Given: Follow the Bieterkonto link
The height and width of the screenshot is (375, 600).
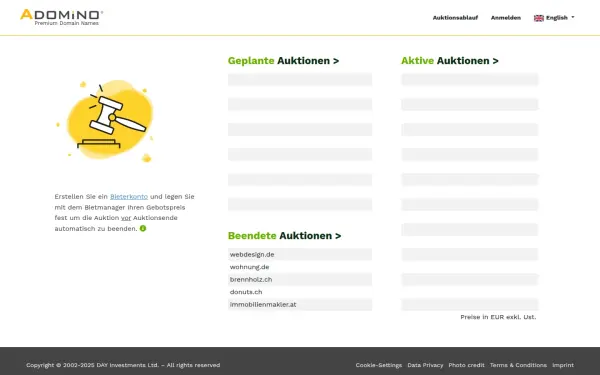Looking at the screenshot, I should 129,196.
